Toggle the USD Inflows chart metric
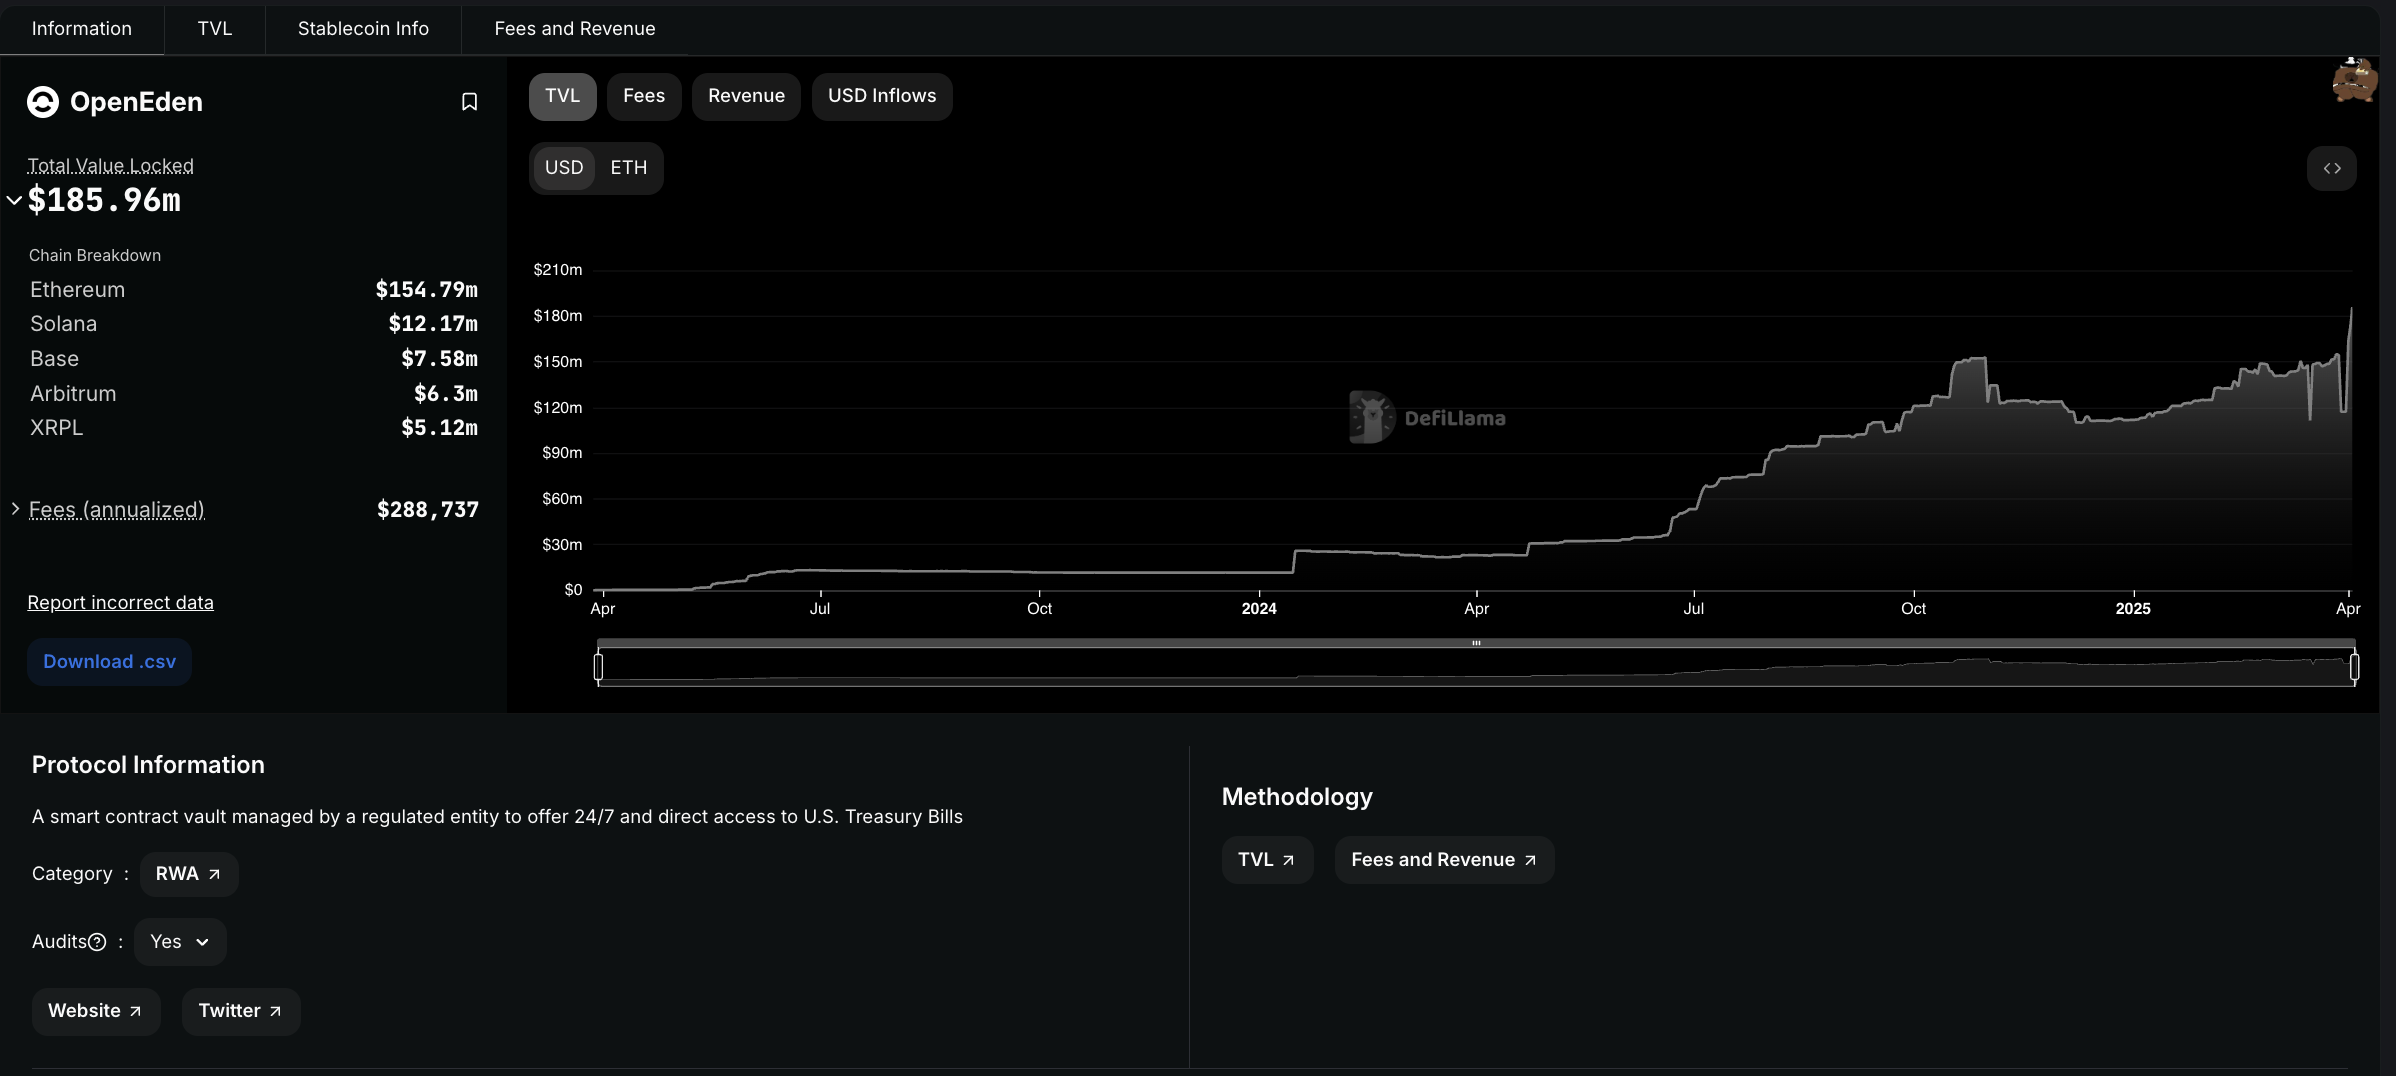This screenshot has height=1076, width=2396. 882,96
